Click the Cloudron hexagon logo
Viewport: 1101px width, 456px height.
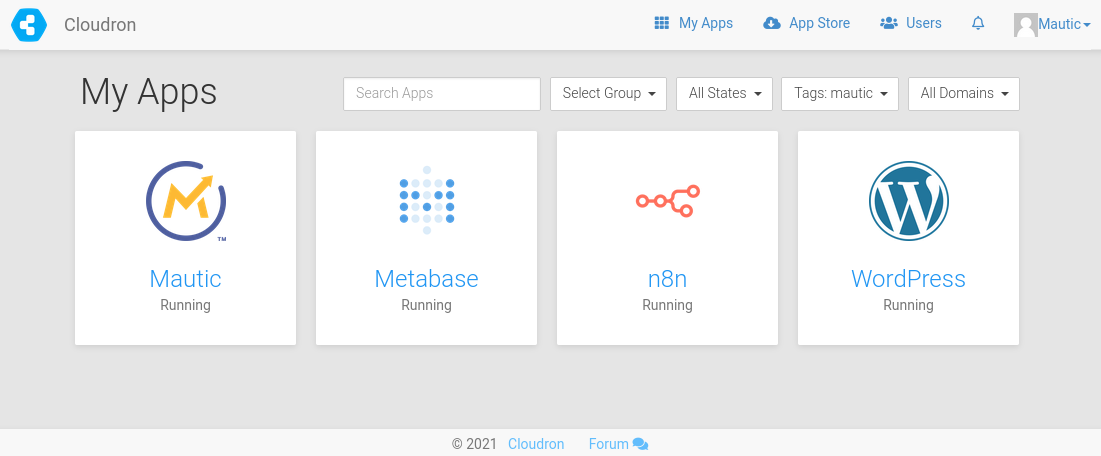(29, 25)
